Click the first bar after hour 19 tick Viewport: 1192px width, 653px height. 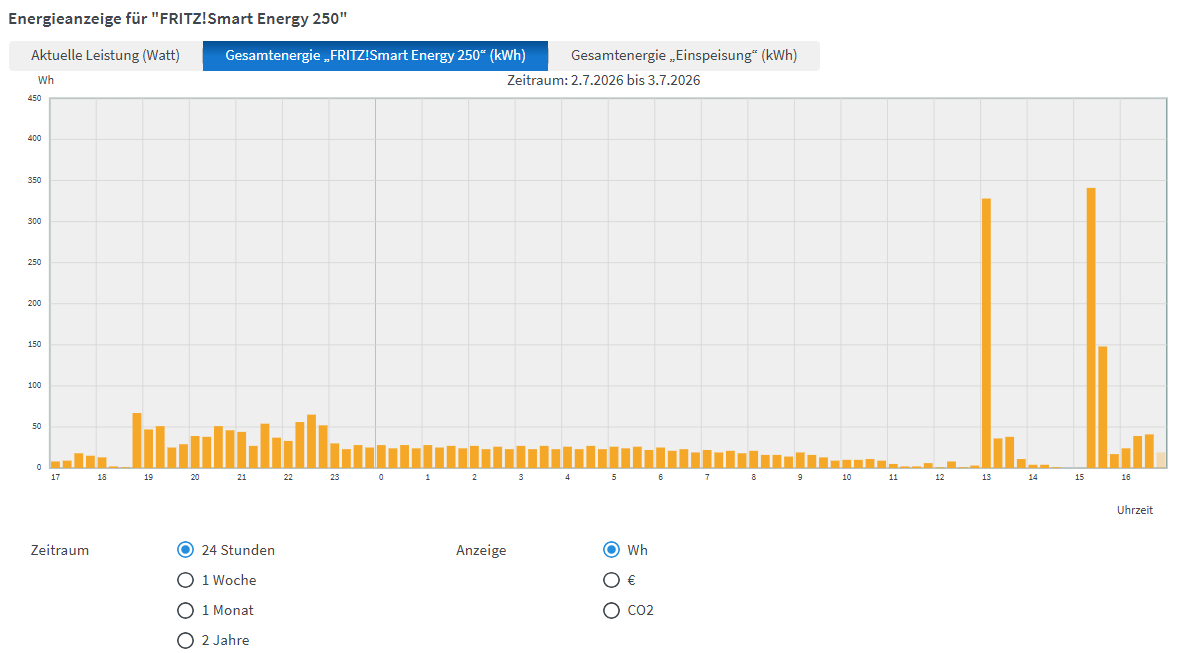[x=148, y=449]
